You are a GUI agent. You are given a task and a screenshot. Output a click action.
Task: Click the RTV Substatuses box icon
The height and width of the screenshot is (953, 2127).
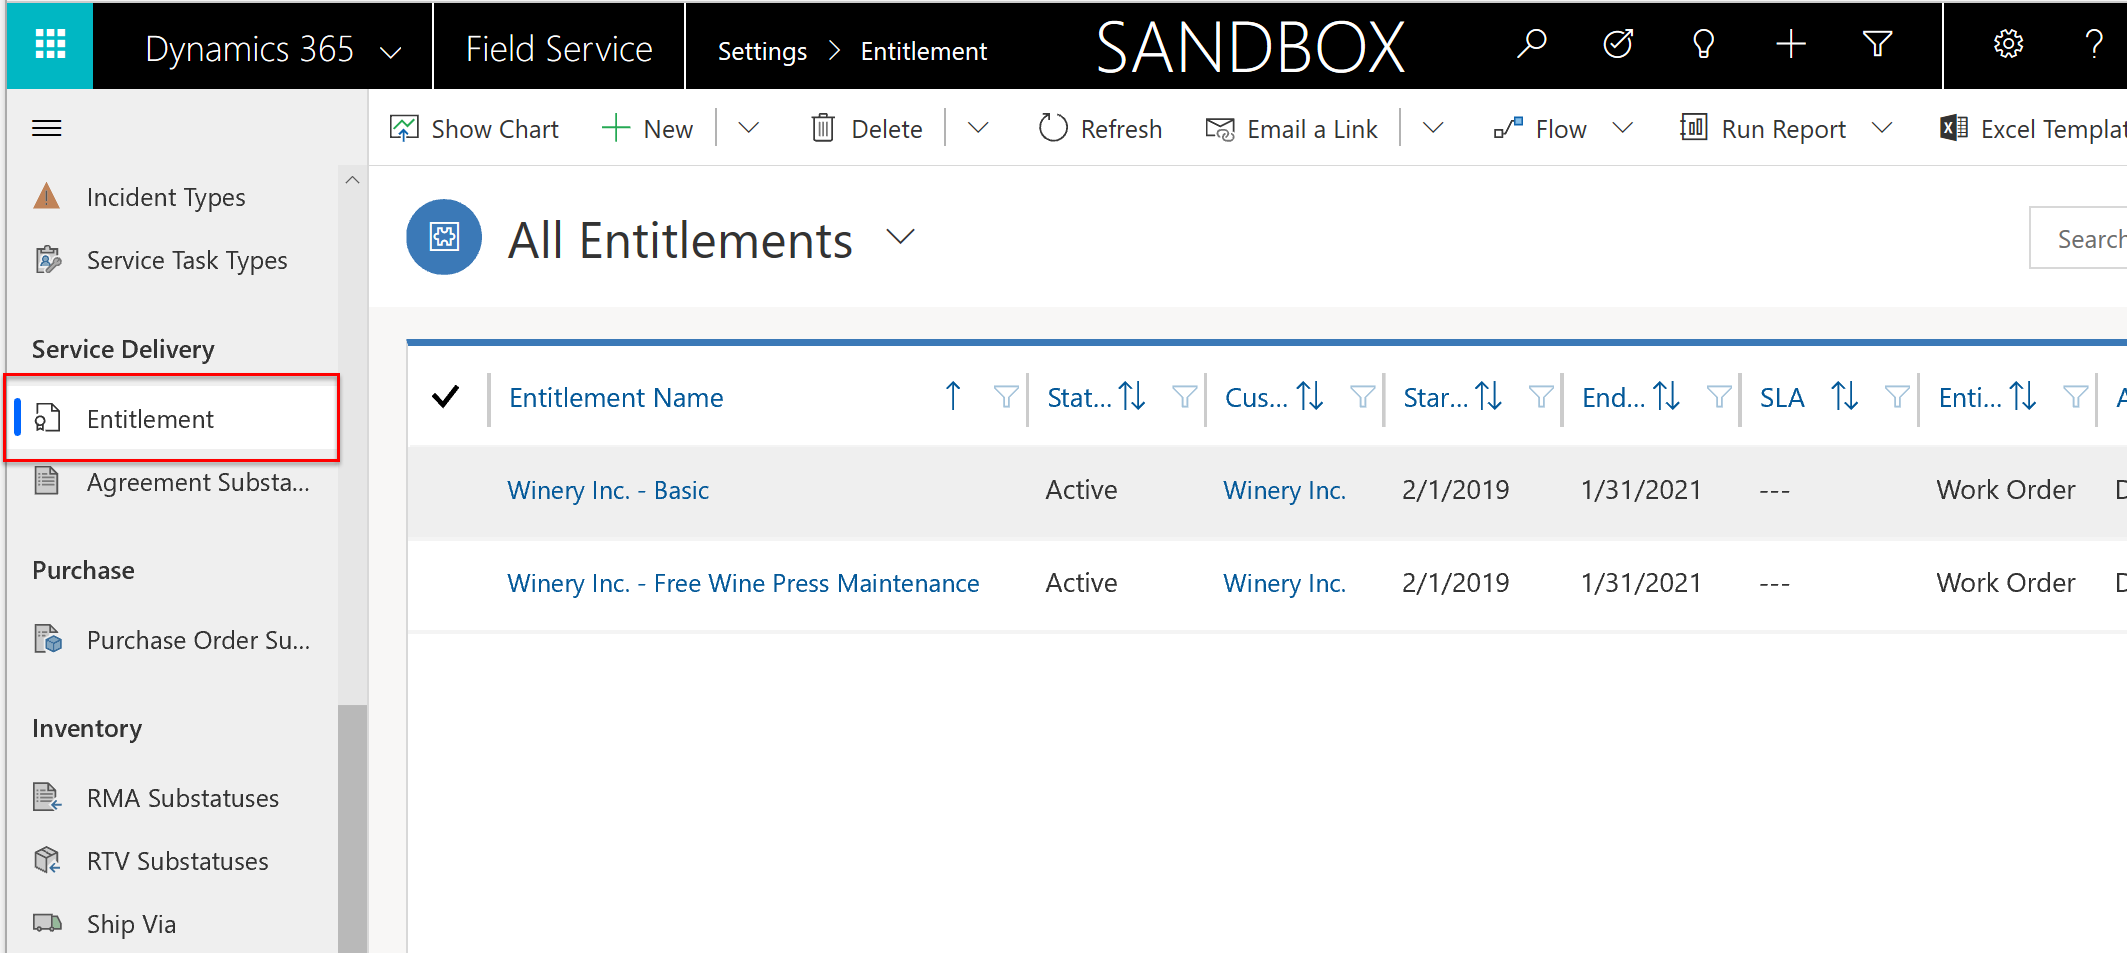(47, 860)
